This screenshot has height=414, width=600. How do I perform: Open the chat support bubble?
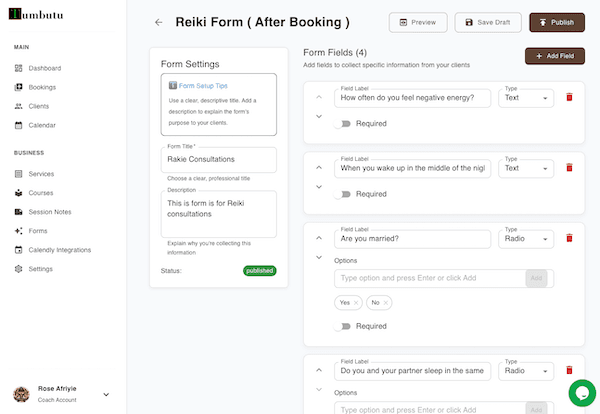click(582, 393)
